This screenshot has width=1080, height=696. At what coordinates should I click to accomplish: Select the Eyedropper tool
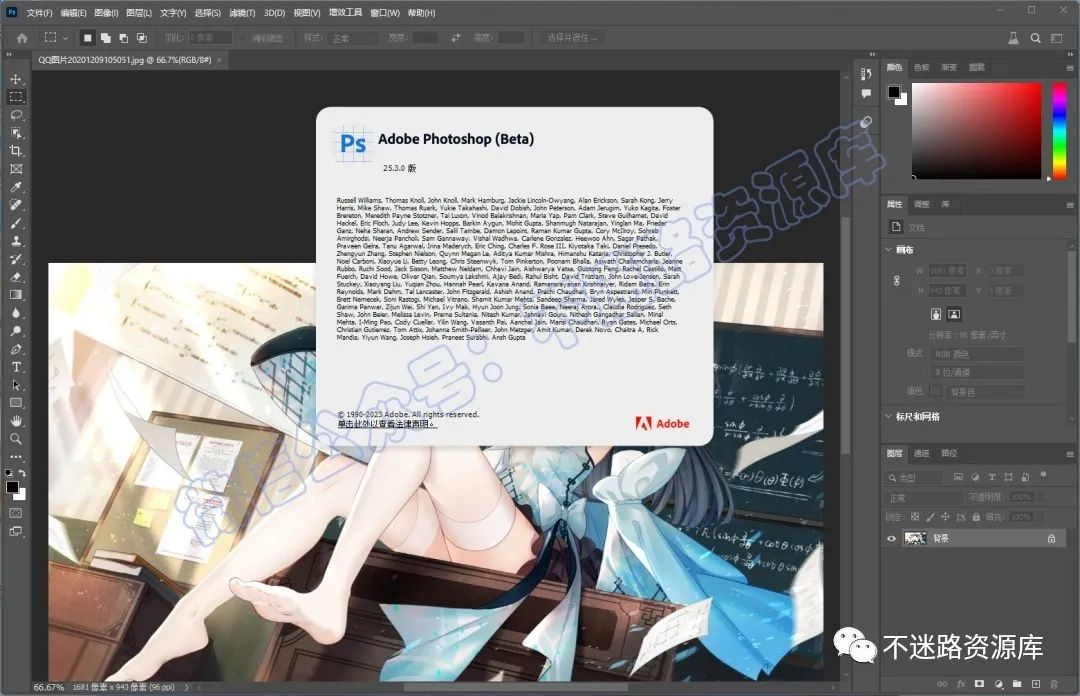pos(16,187)
